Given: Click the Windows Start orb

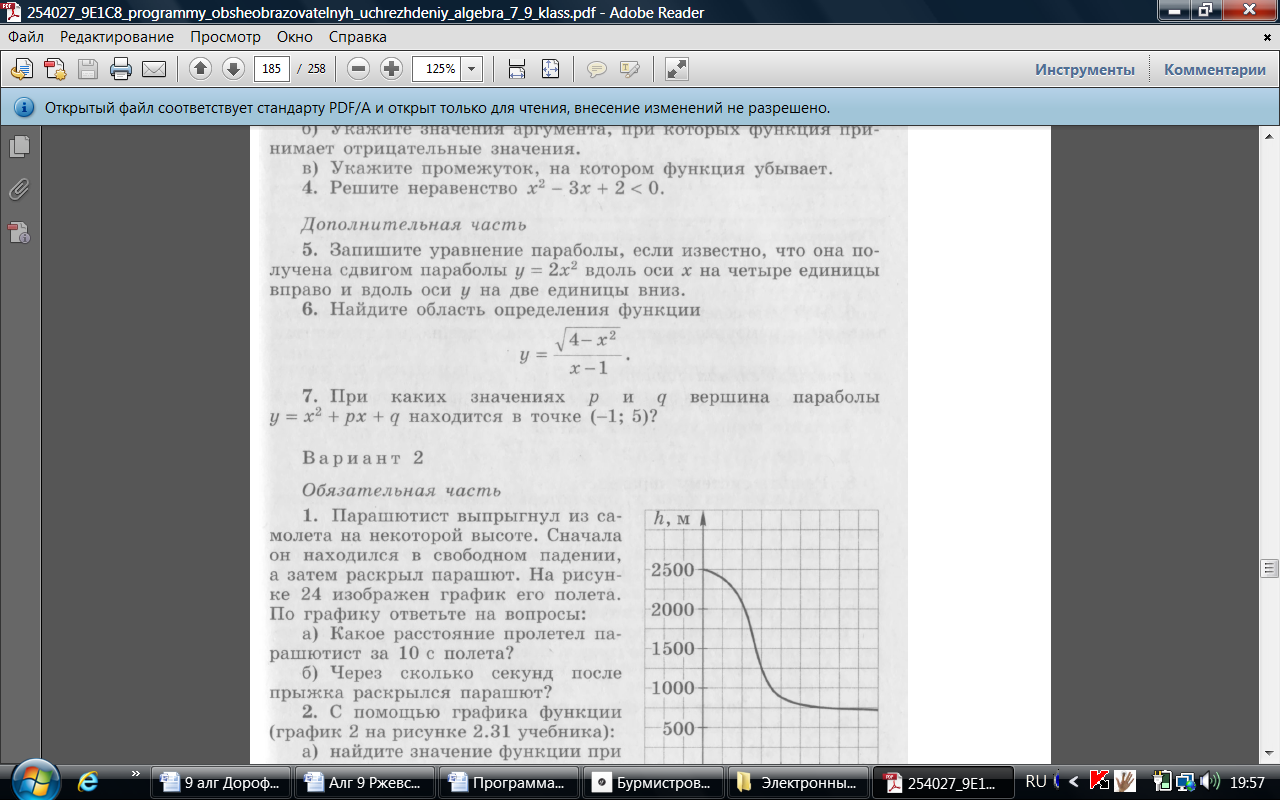Looking at the screenshot, I should tap(35, 780).
